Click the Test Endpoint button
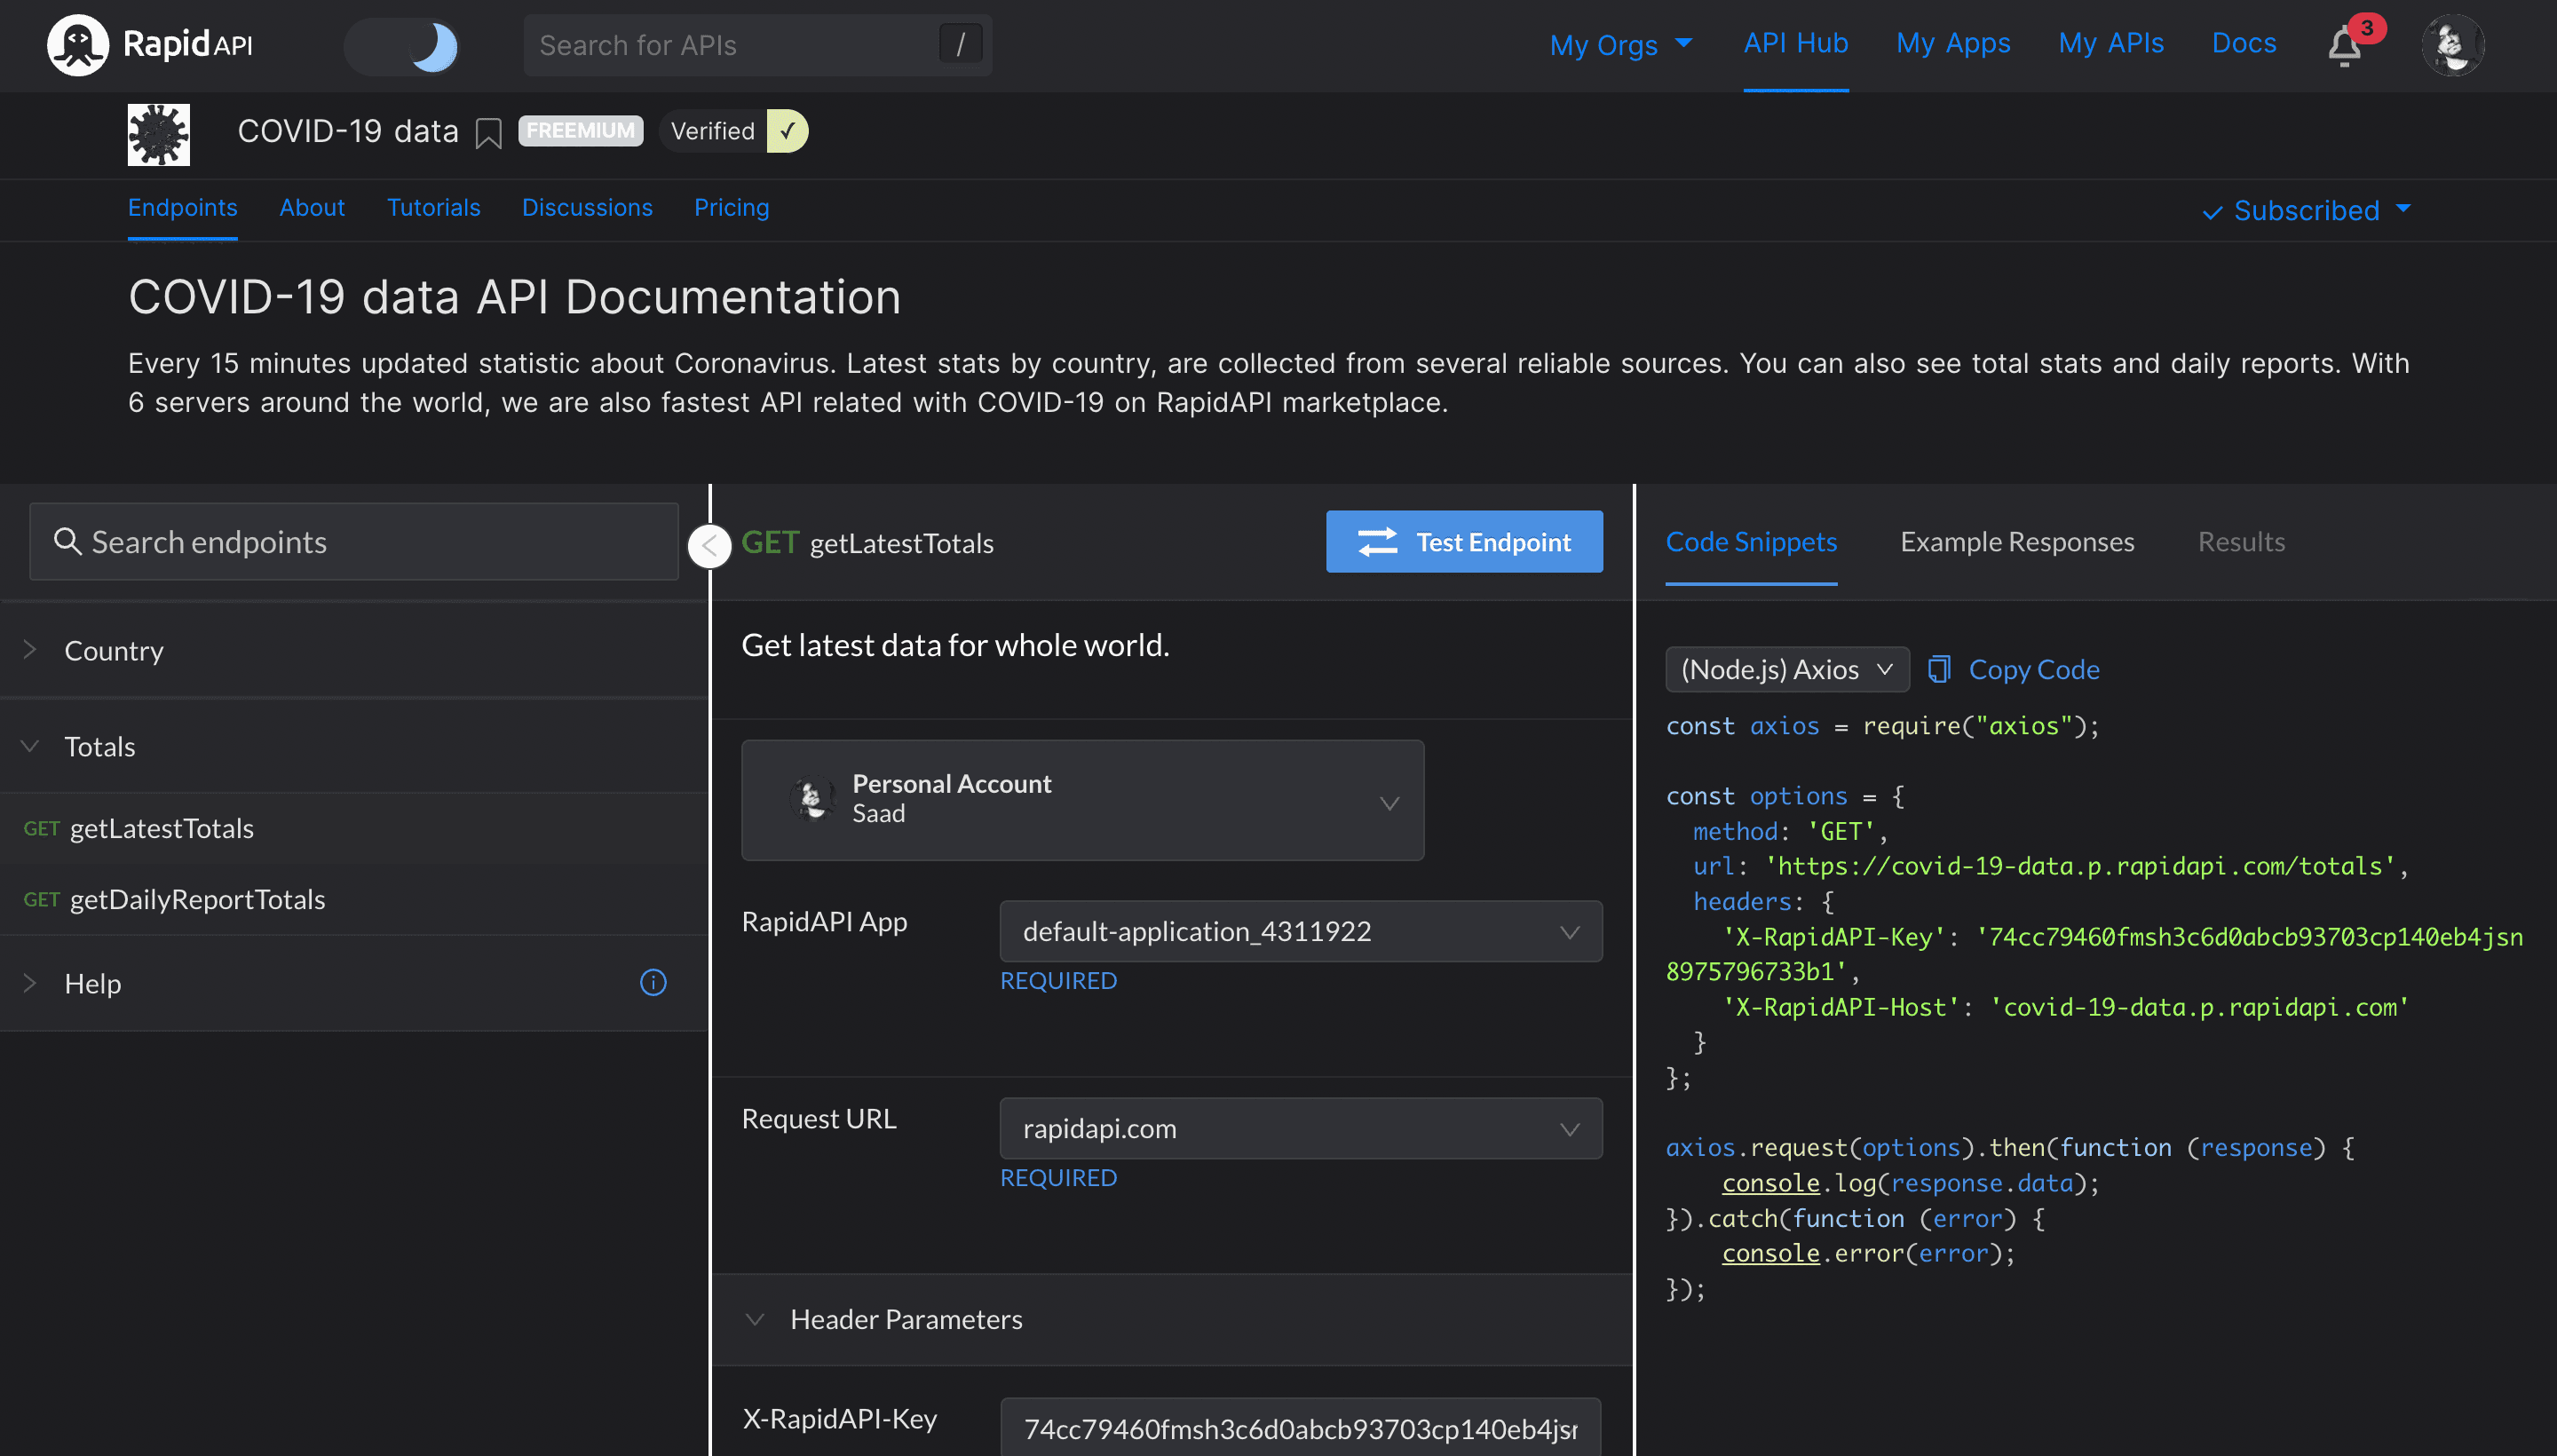Viewport: 2557px width, 1456px height. (x=1464, y=542)
